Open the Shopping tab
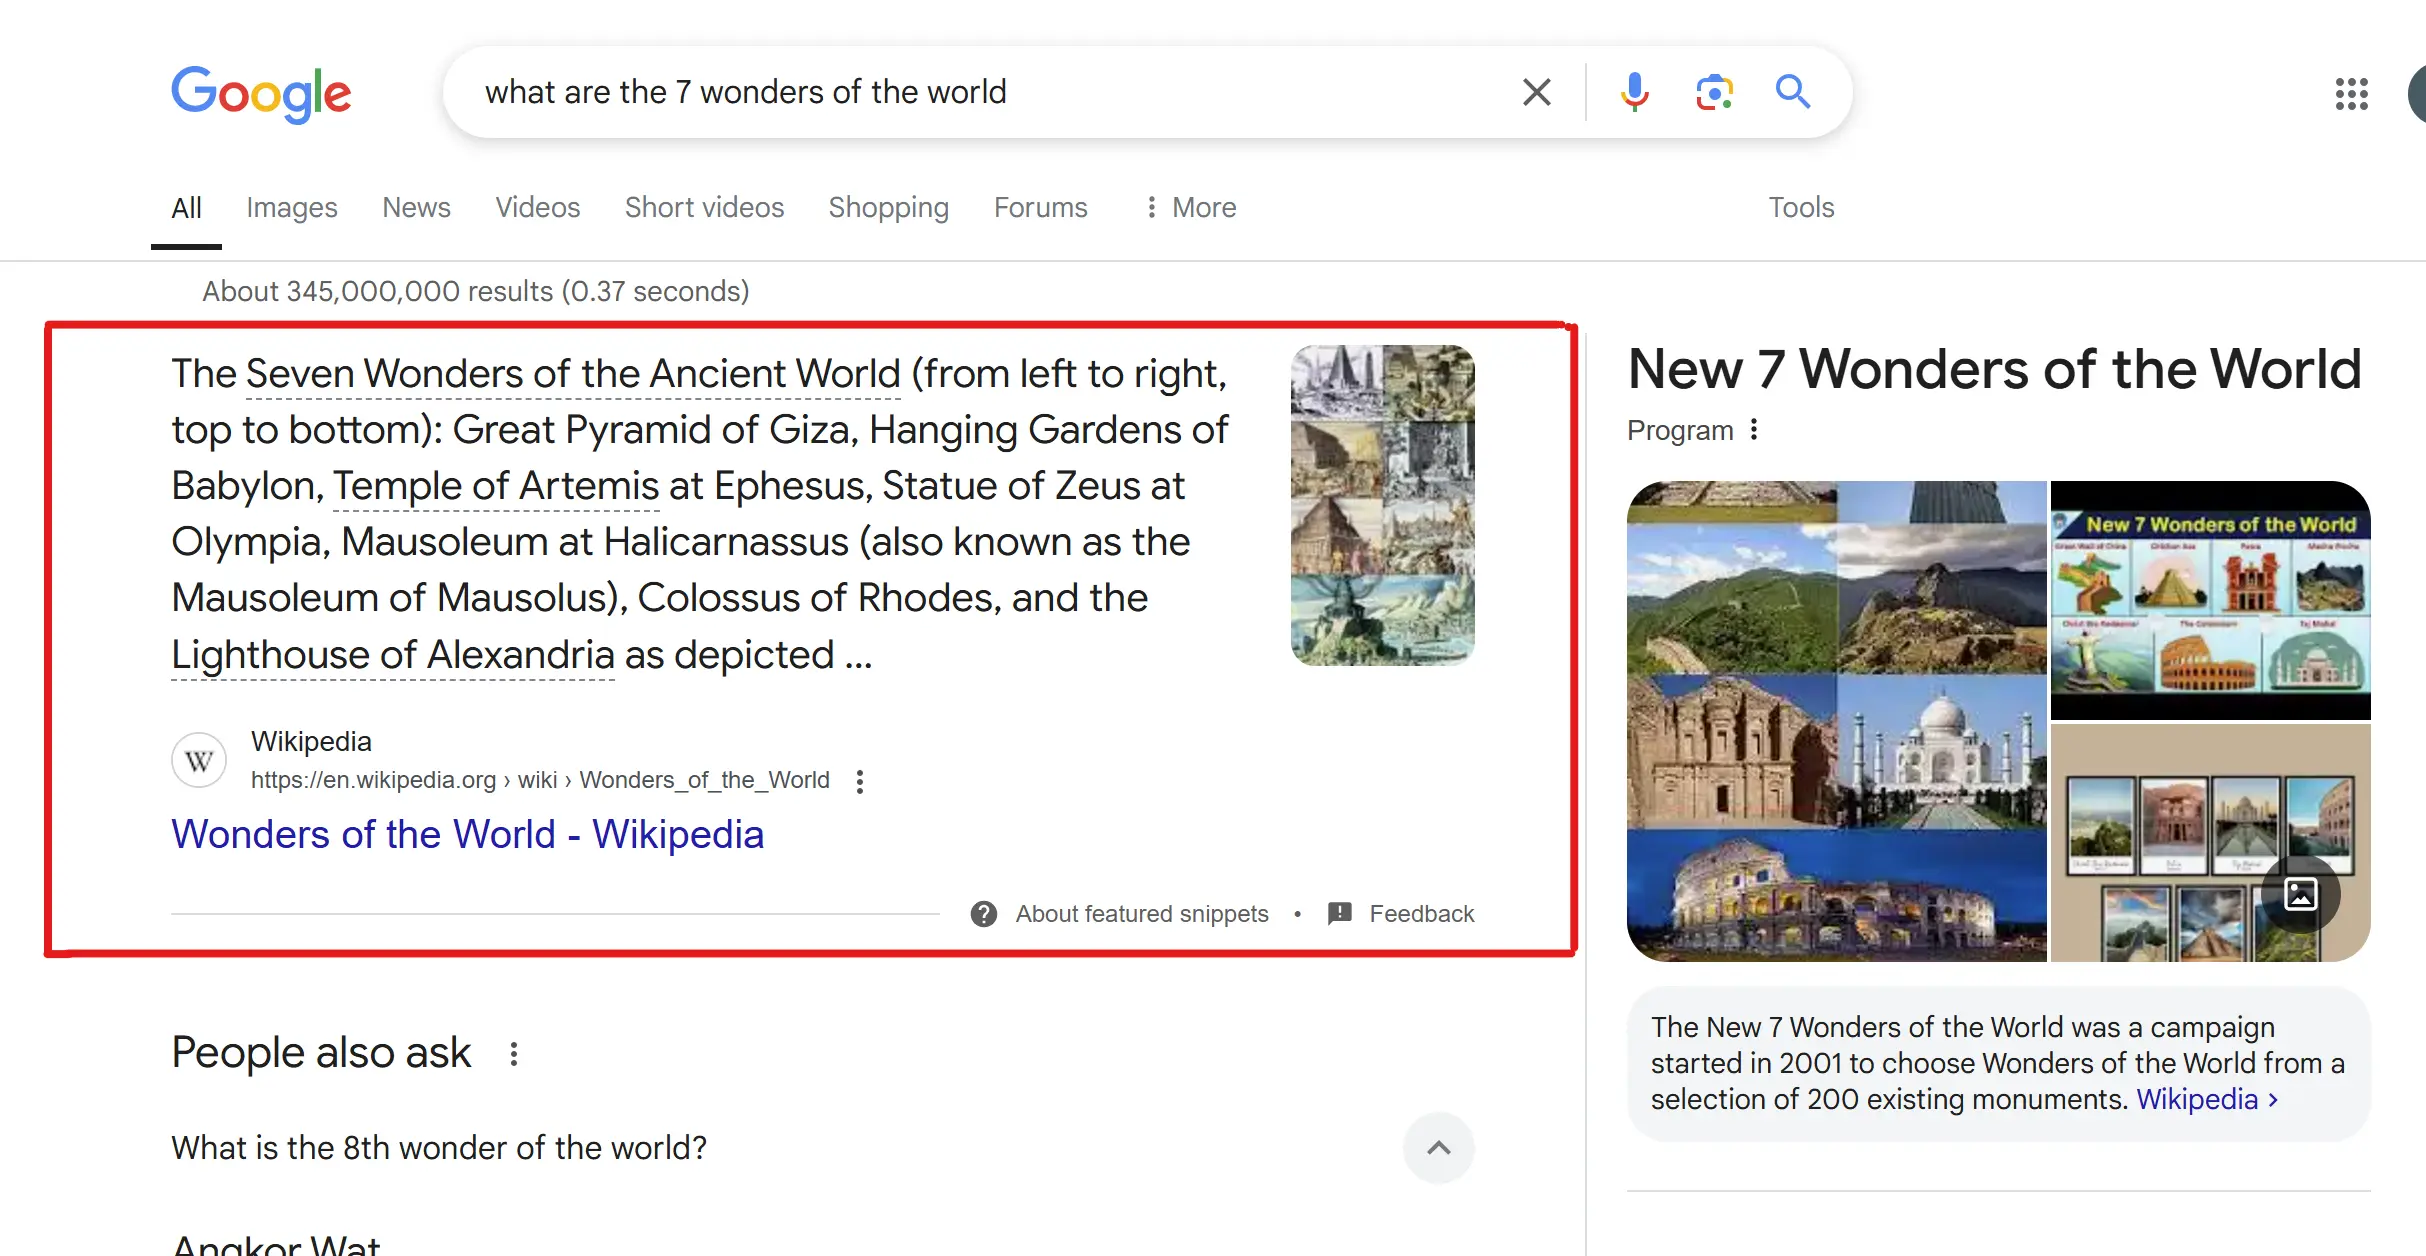Viewport: 2426px width, 1256px height. tap(888, 207)
